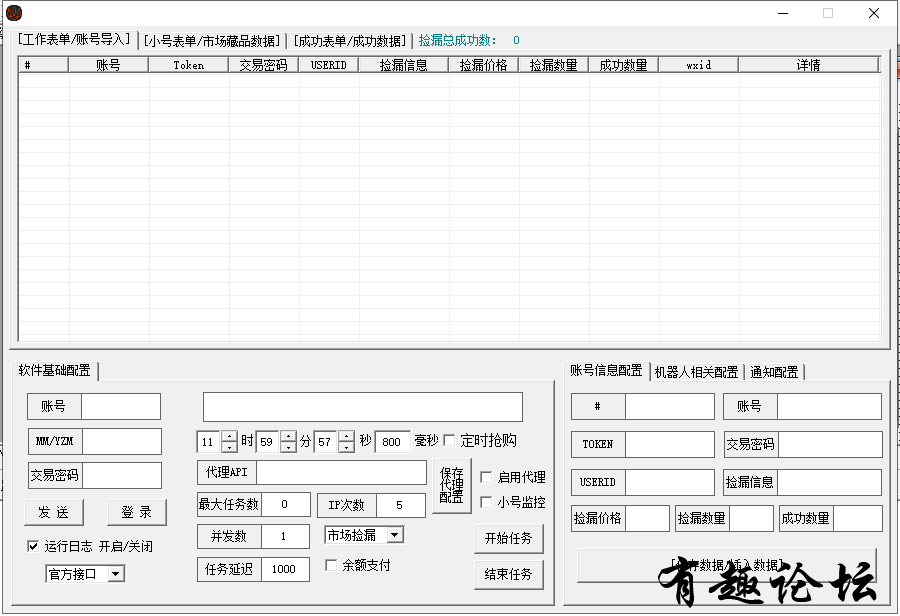Click the minute field showing 59
This screenshot has height=616, width=900.
[269, 441]
